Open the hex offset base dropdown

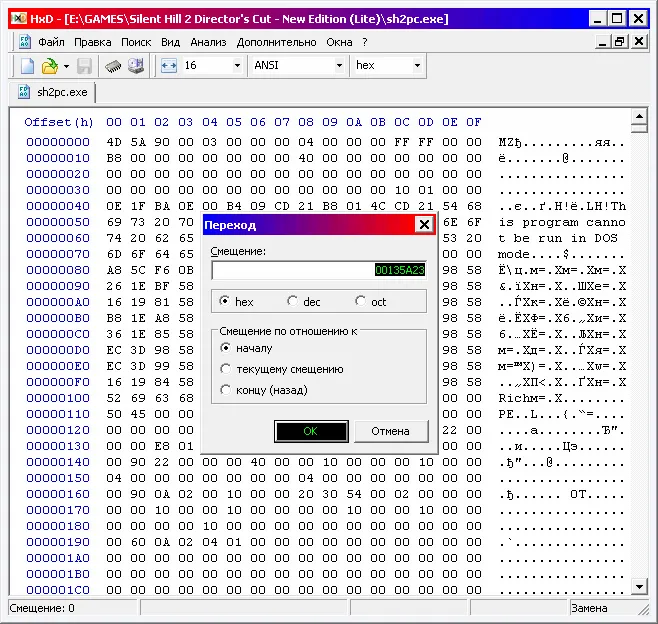(x=416, y=66)
